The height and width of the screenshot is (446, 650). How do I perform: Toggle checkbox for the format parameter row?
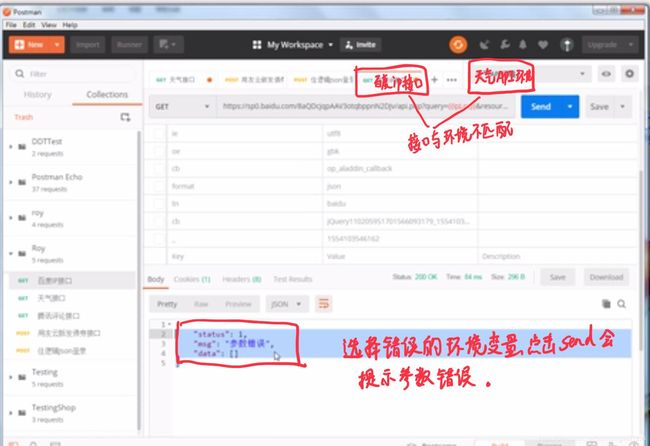coord(158,187)
